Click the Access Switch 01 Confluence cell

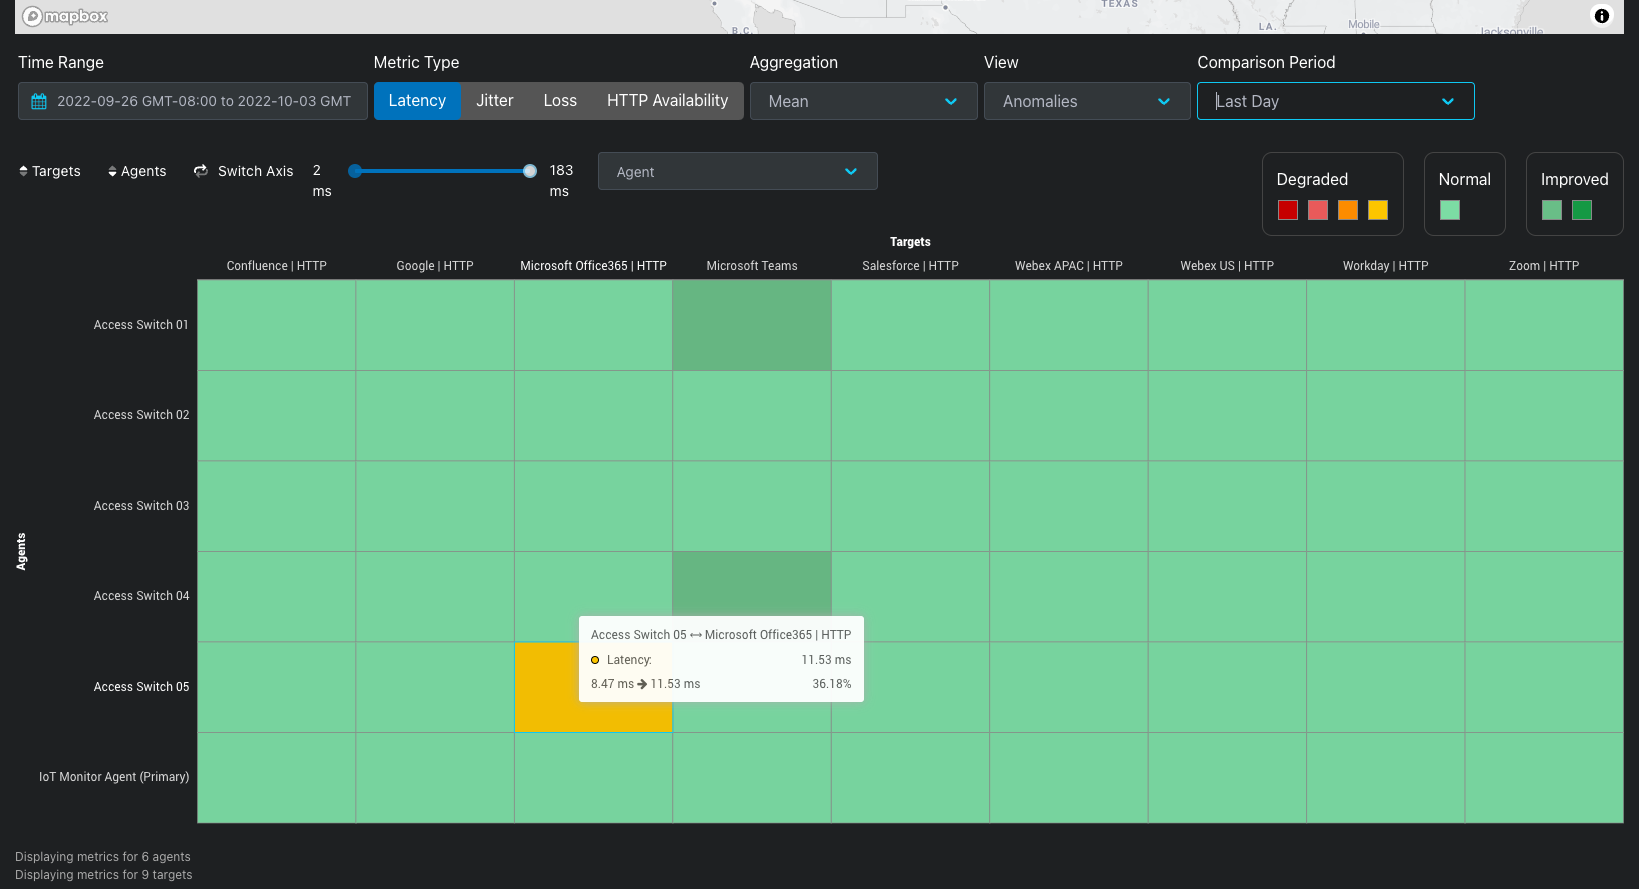(277, 325)
